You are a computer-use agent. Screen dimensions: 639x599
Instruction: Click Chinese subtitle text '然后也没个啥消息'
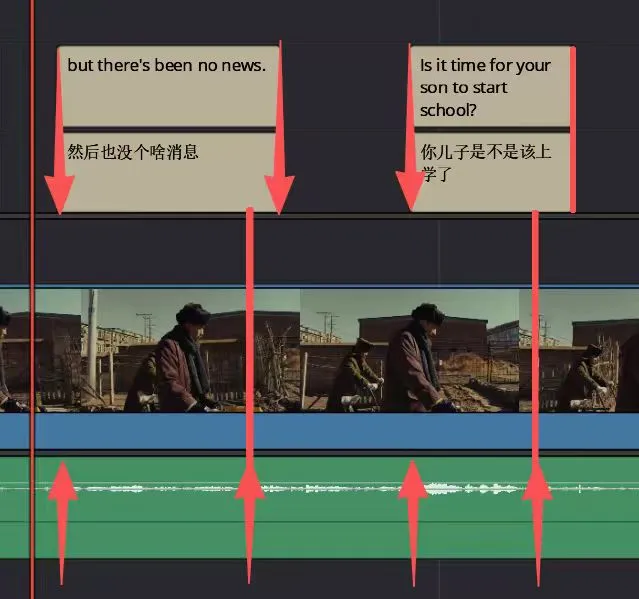tap(133, 152)
